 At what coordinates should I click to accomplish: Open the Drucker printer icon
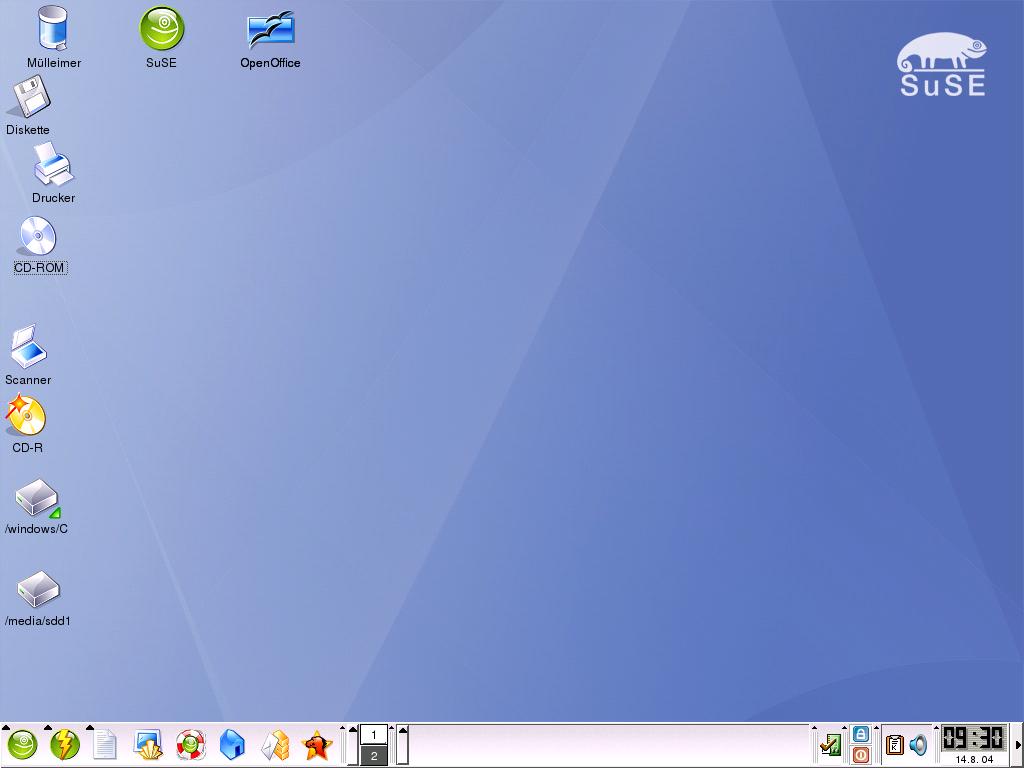coord(53,165)
